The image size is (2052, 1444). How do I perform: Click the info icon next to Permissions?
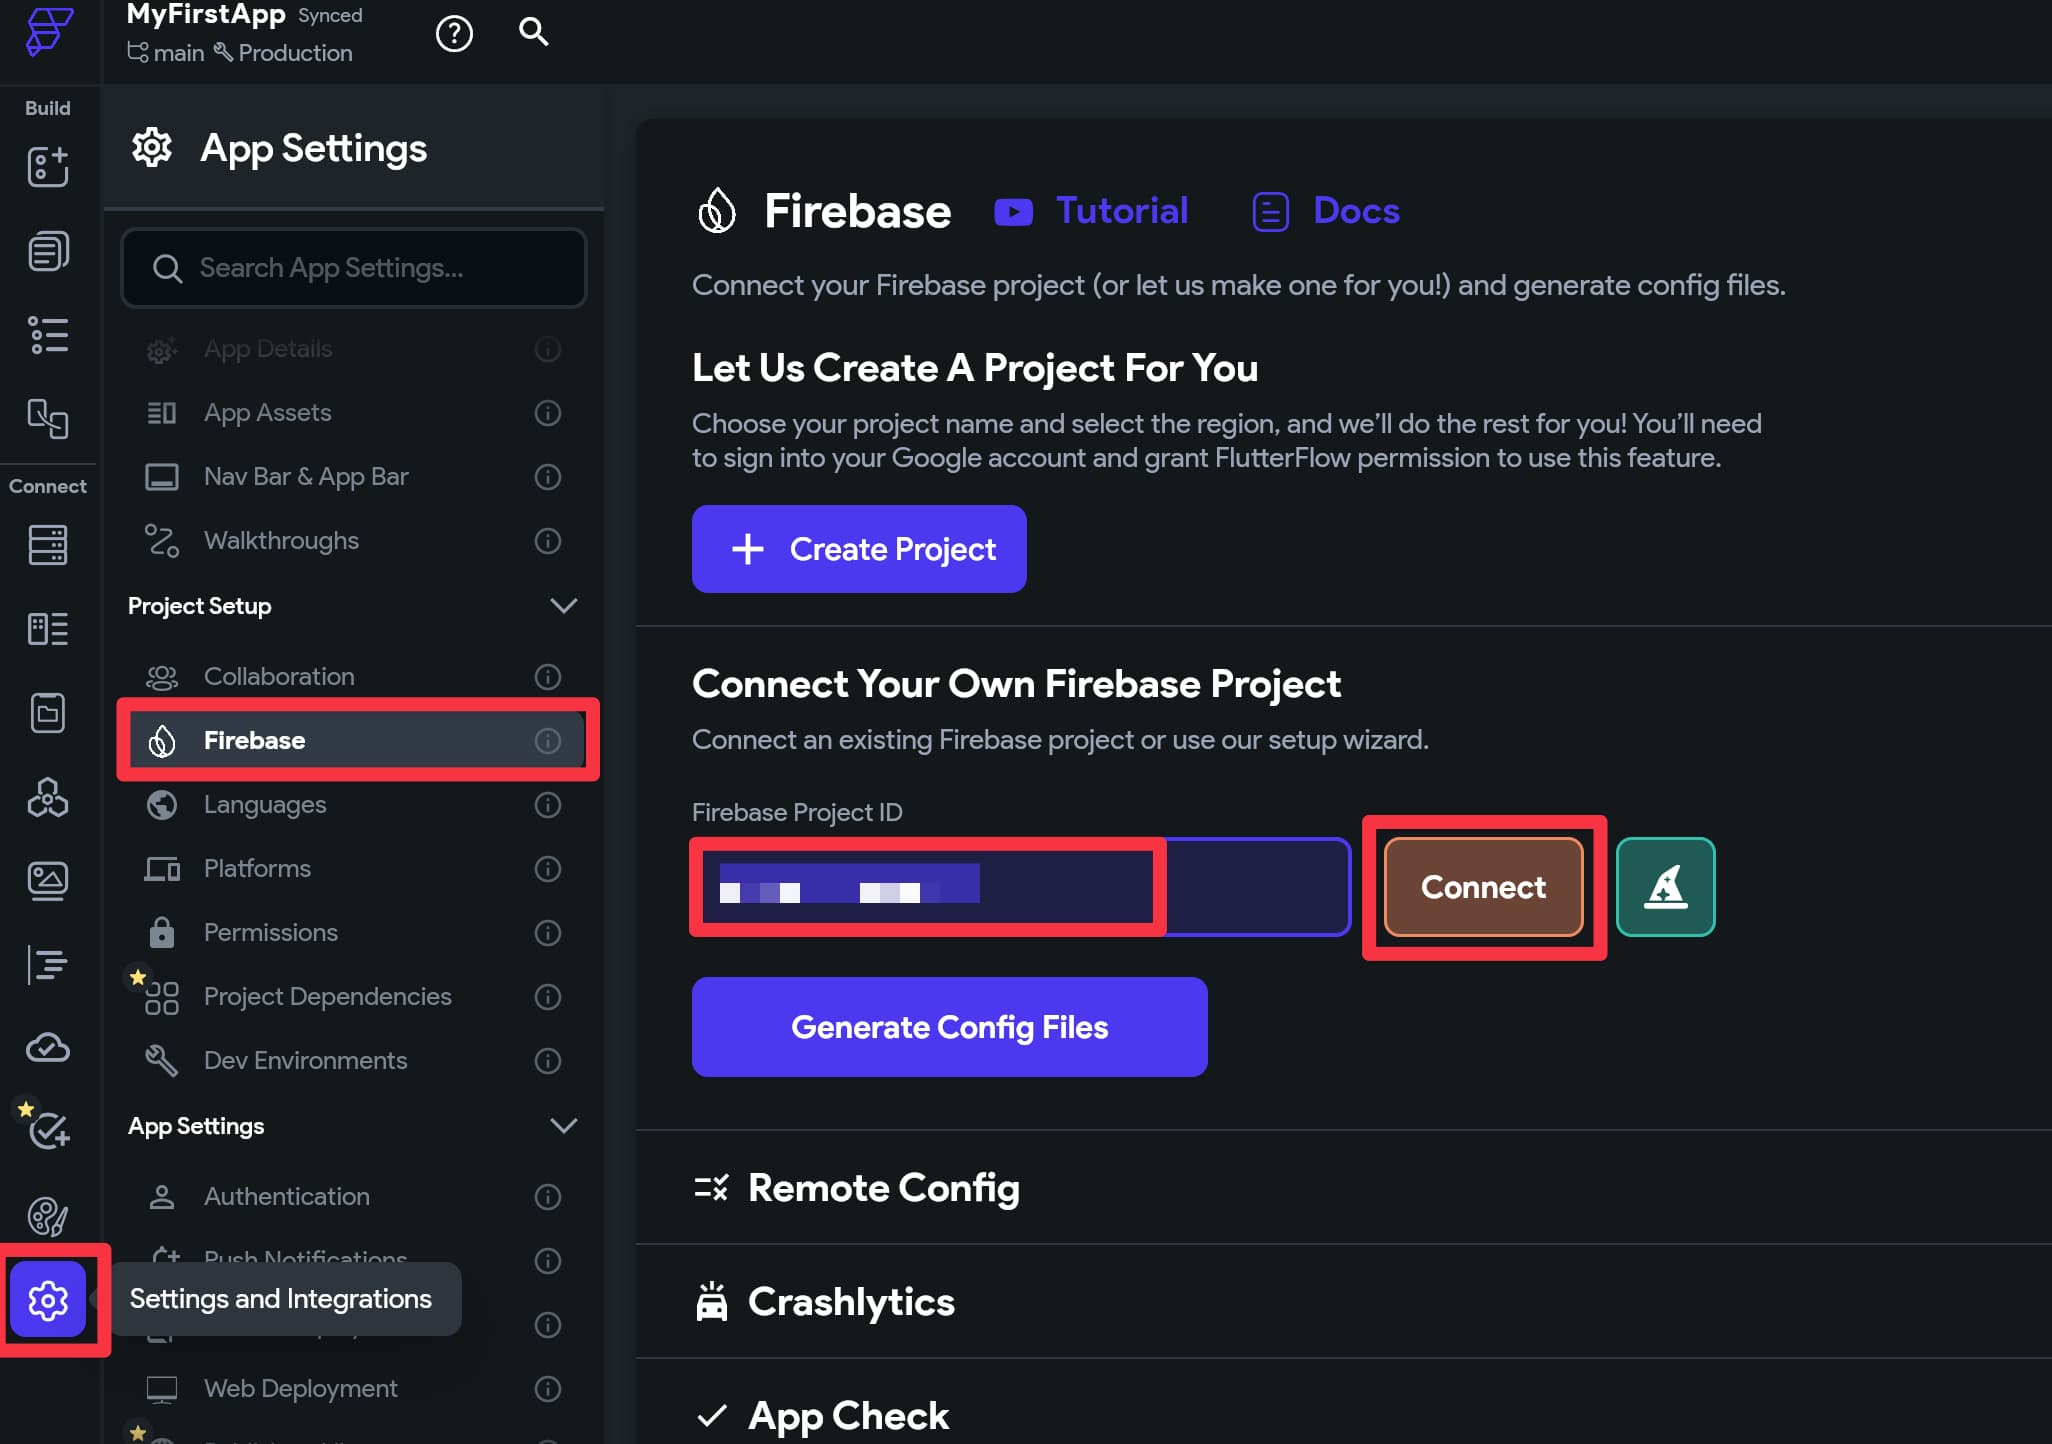coord(548,933)
